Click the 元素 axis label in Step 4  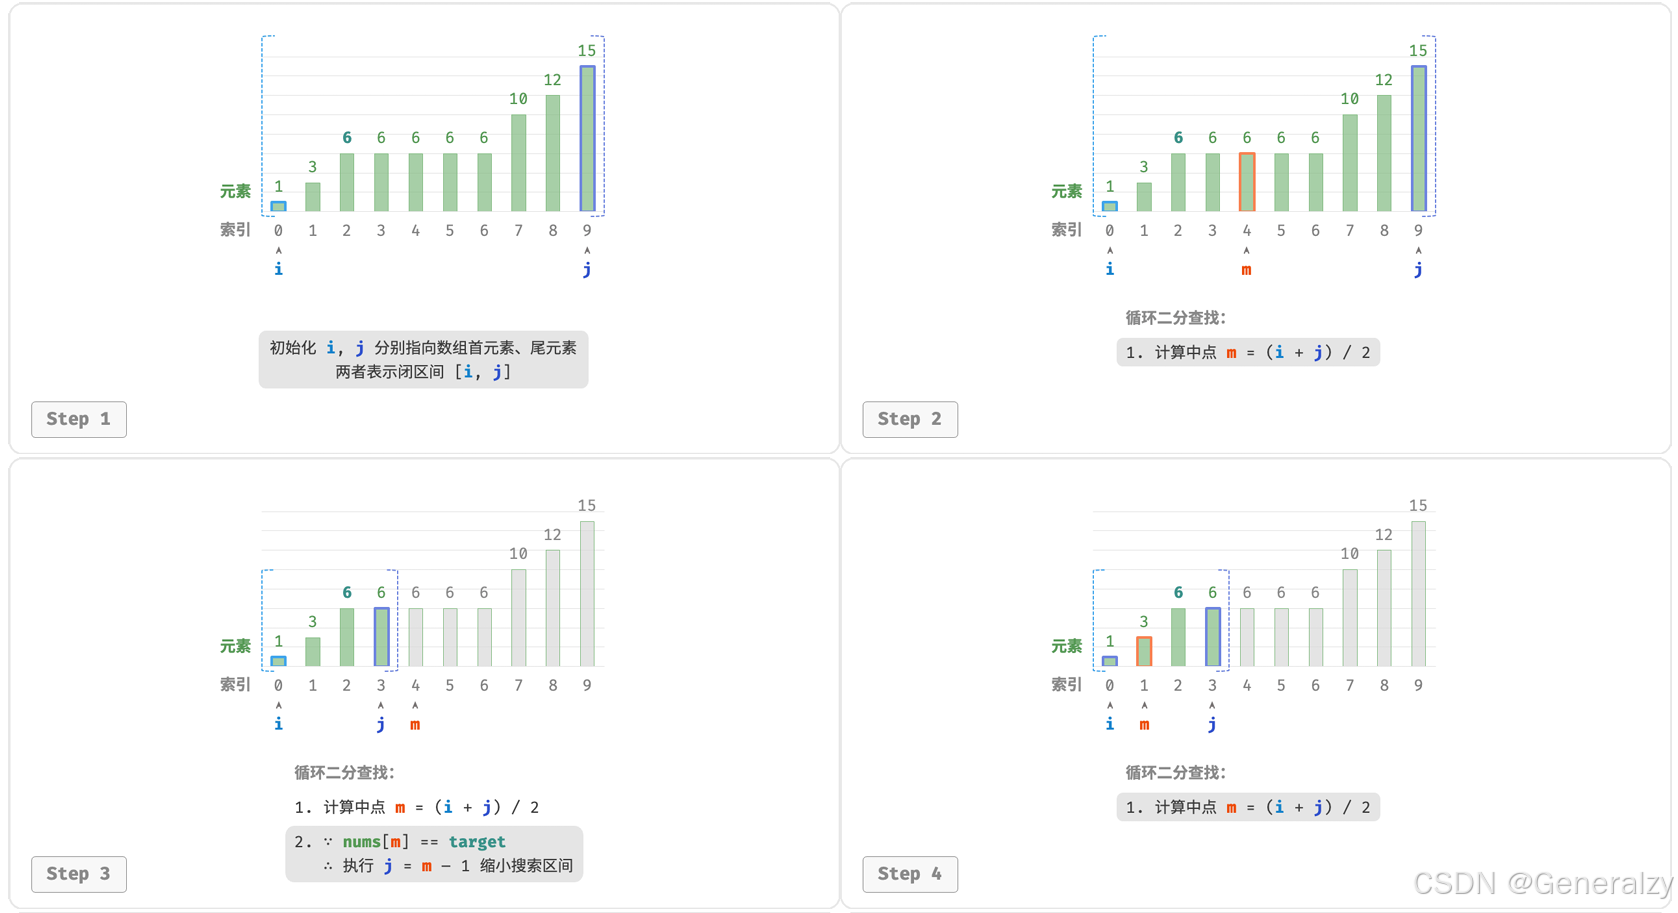1067,646
